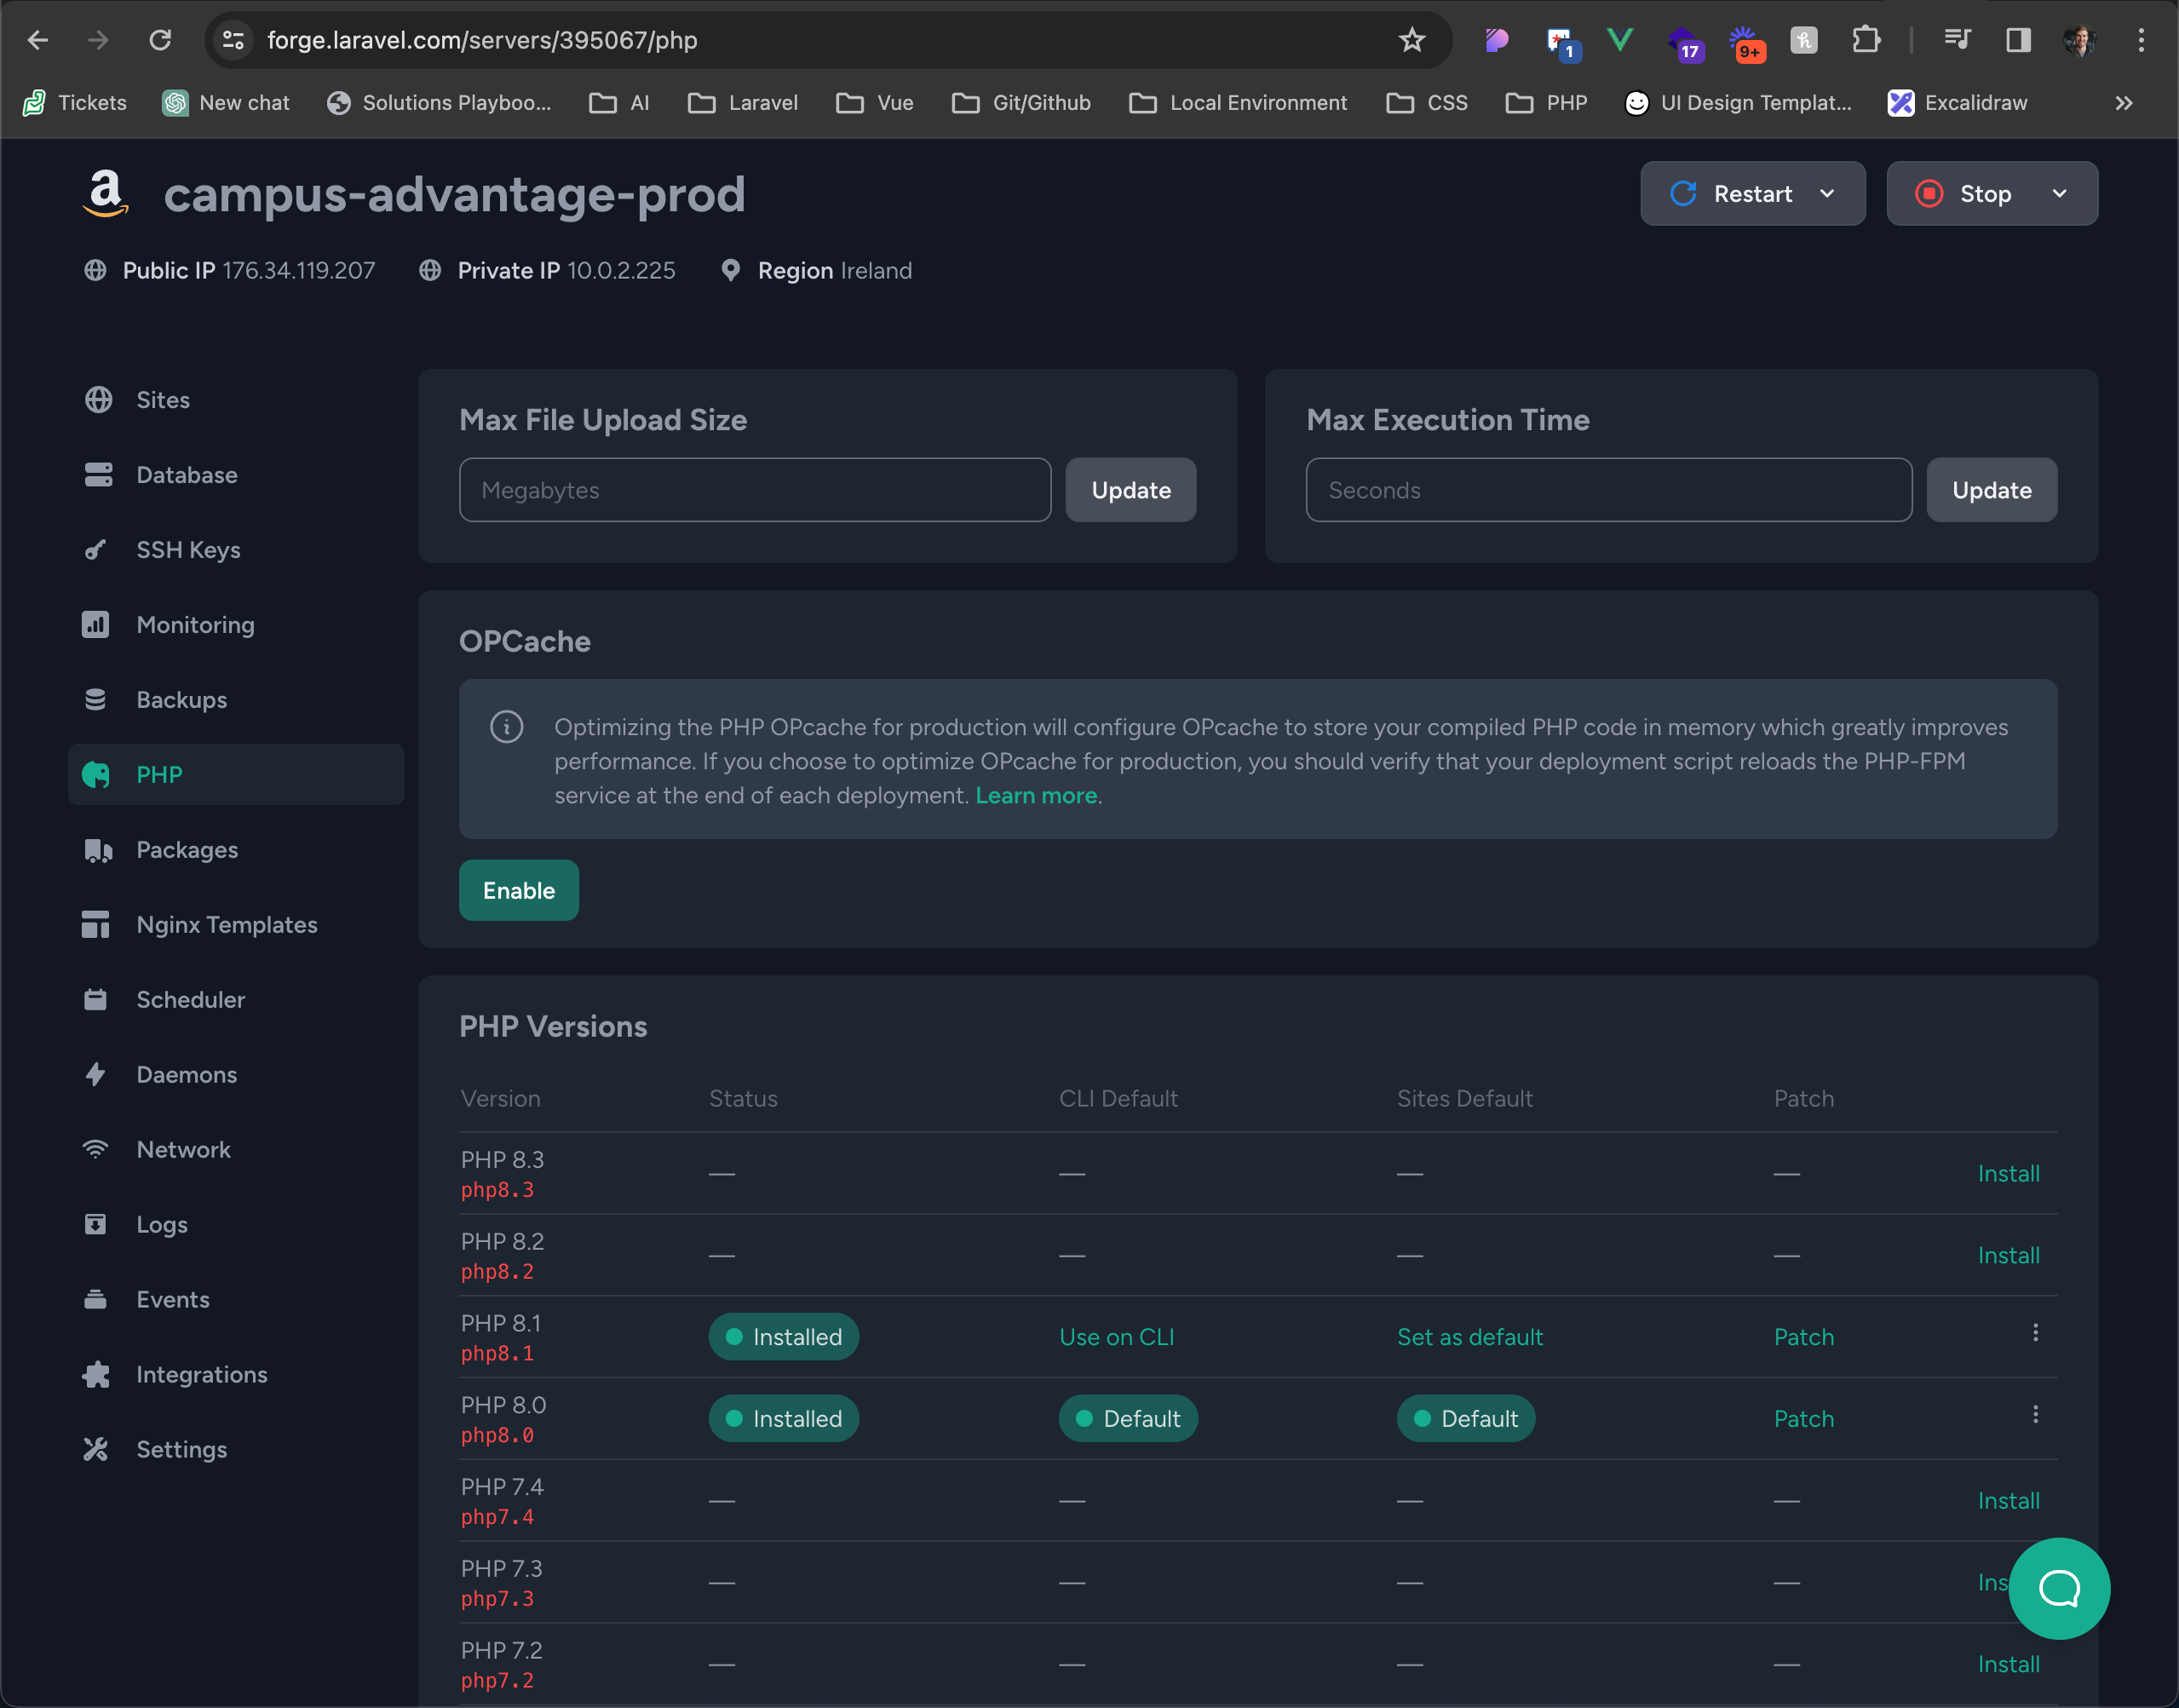This screenshot has width=2179, height=1708.
Task: Open the Sites globe icon in sidebar
Action: [x=98, y=400]
